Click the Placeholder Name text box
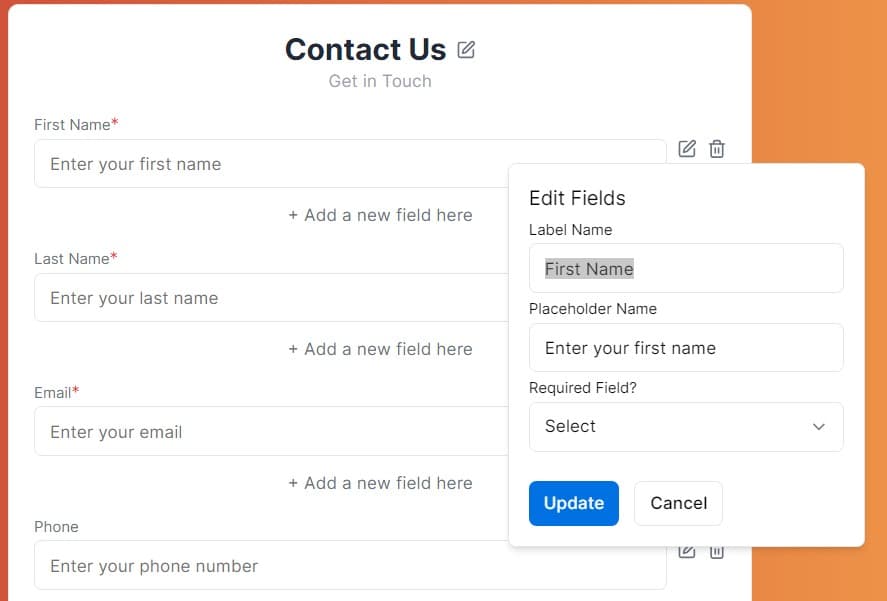 pyautogui.click(x=686, y=348)
